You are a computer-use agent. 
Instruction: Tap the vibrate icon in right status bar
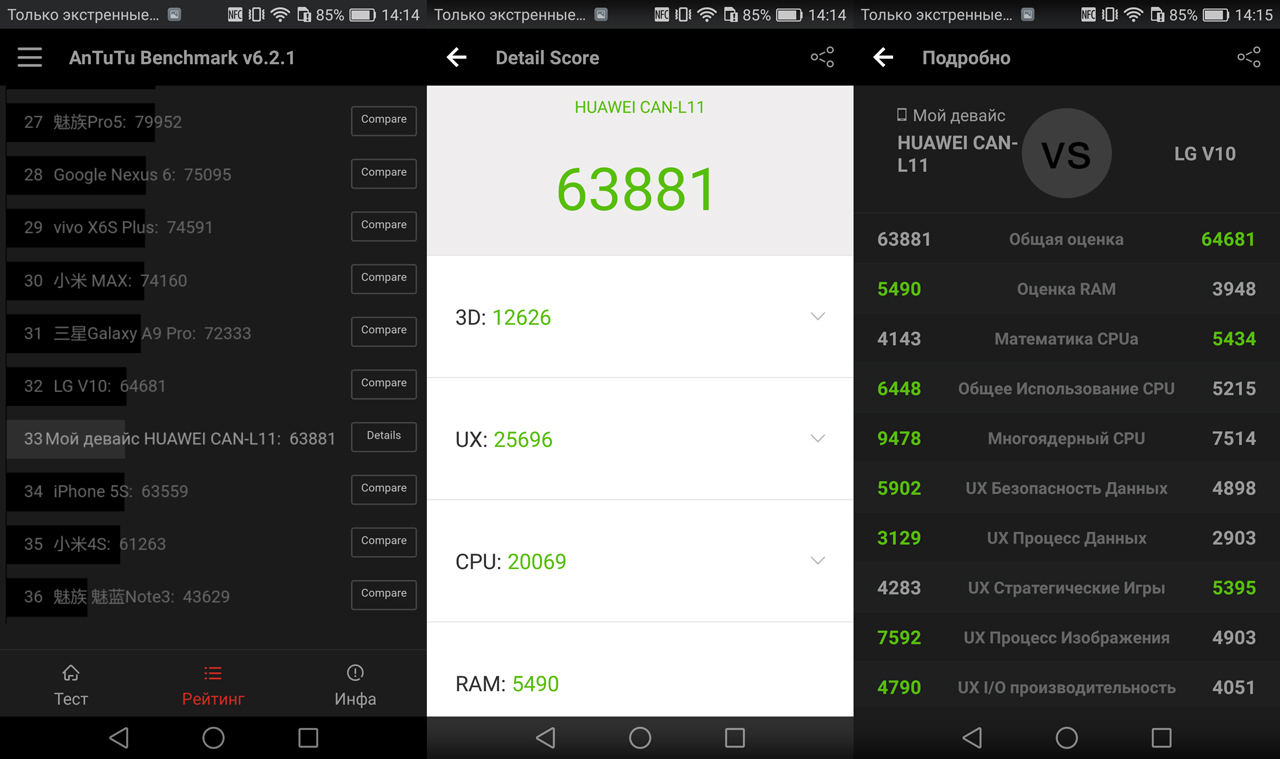click(x=1110, y=15)
